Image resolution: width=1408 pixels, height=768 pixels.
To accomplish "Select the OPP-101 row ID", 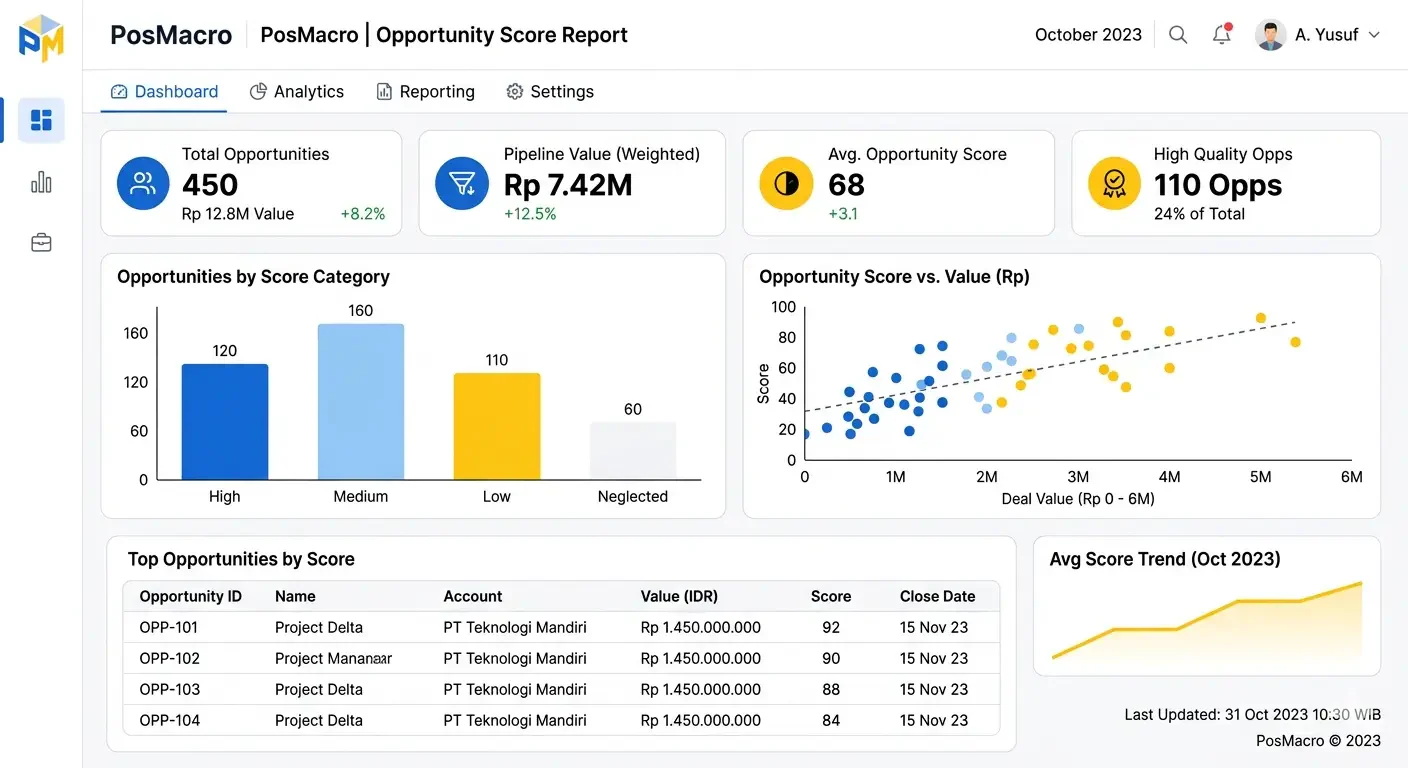I will click(169, 628).
